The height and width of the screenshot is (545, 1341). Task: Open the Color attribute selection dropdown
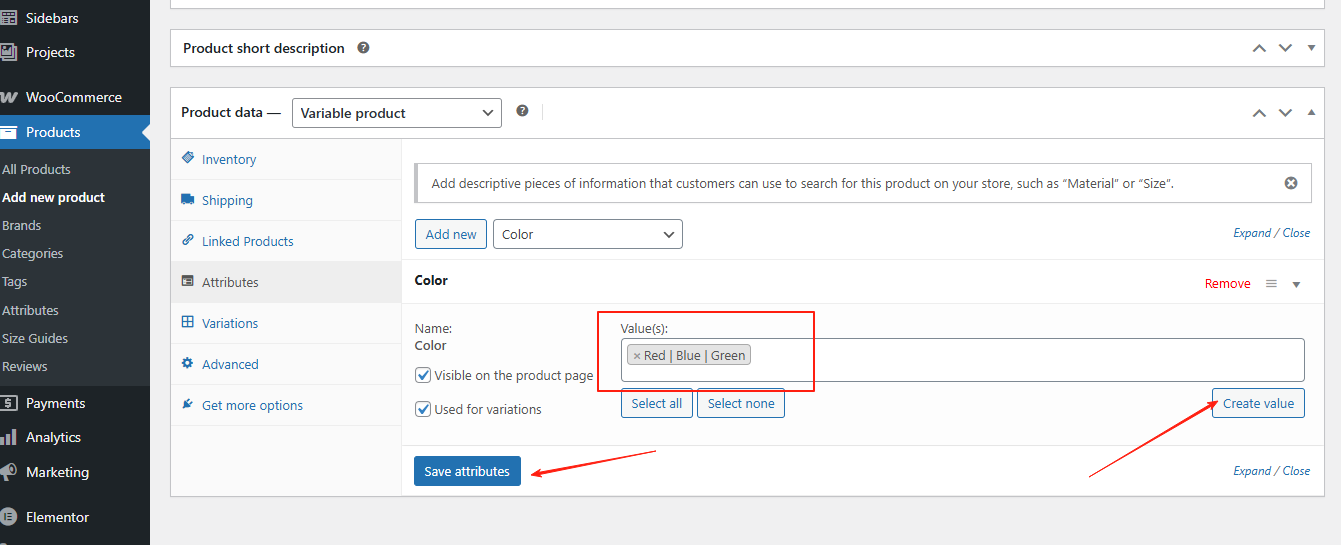587,234
